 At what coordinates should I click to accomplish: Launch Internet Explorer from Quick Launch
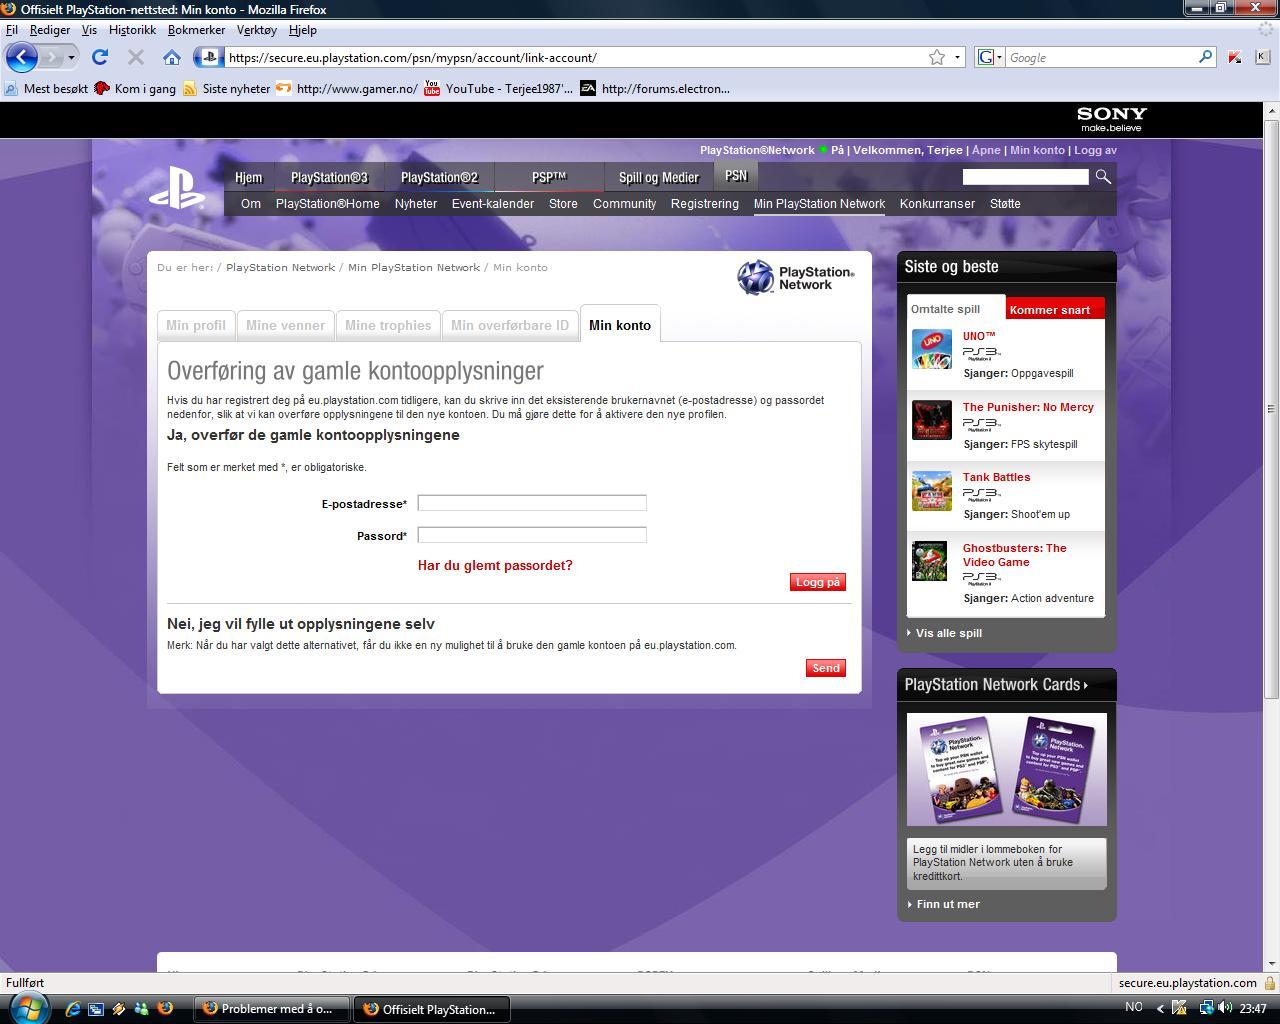(72, 1008)
